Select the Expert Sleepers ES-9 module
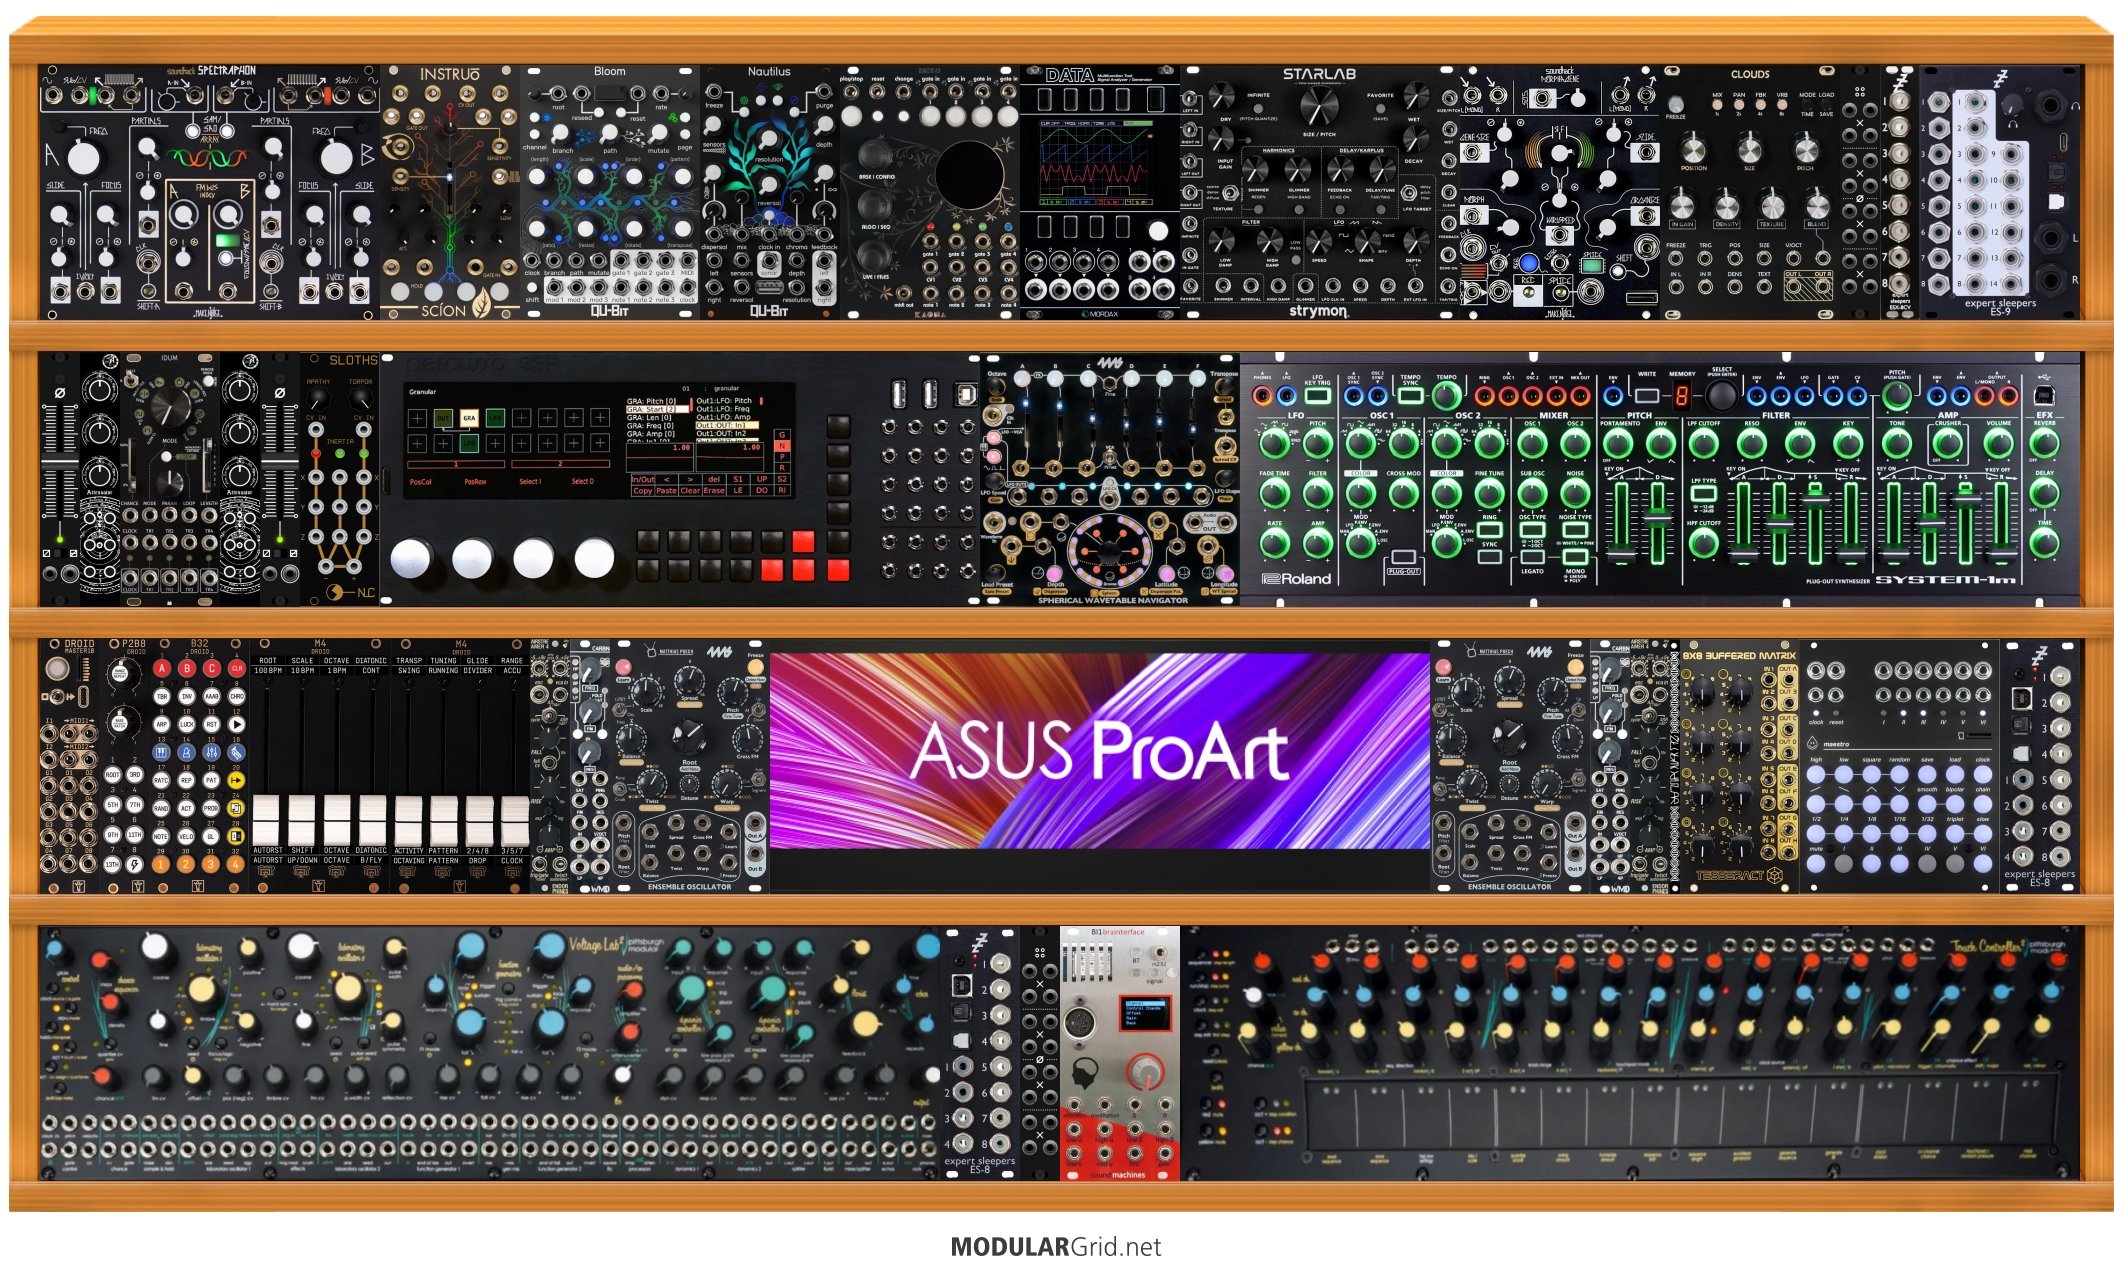This screenshot has height=1268, width=2114. [x=2000, y=192]
